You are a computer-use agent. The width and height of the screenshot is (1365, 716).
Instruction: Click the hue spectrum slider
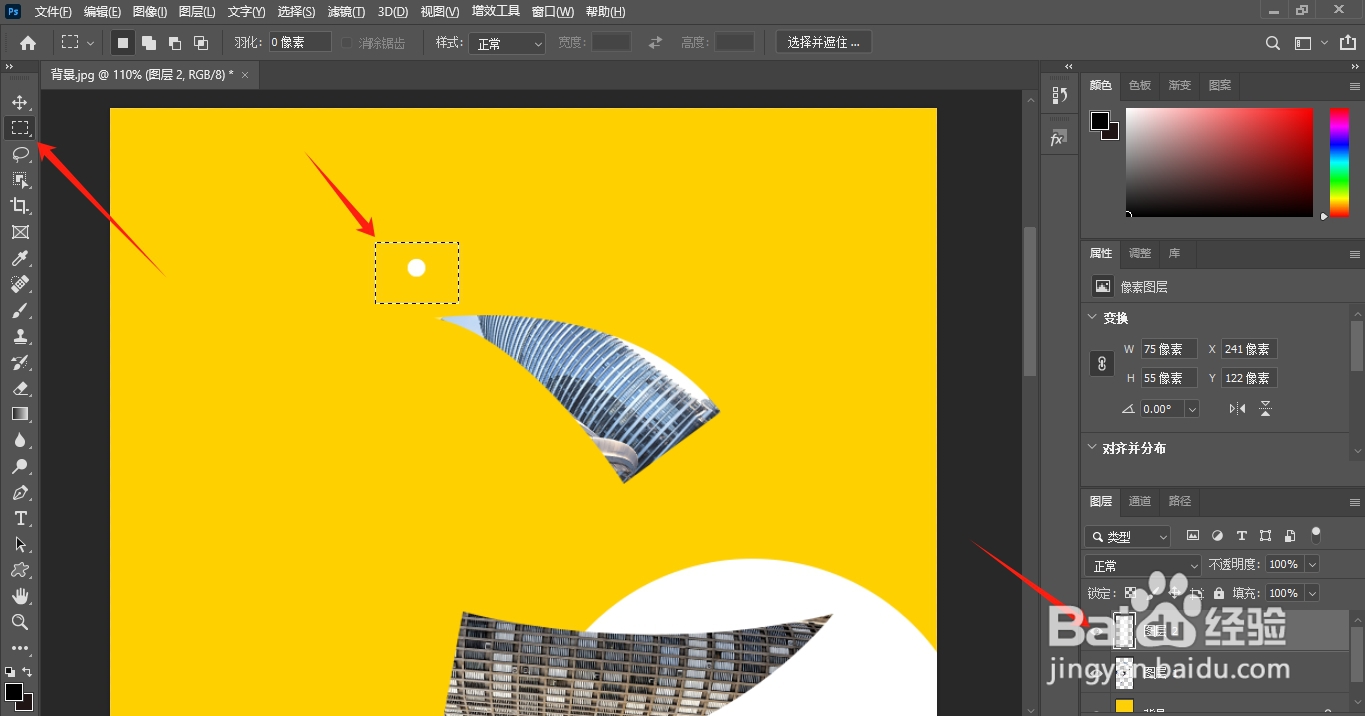[x=1339, y=162]
